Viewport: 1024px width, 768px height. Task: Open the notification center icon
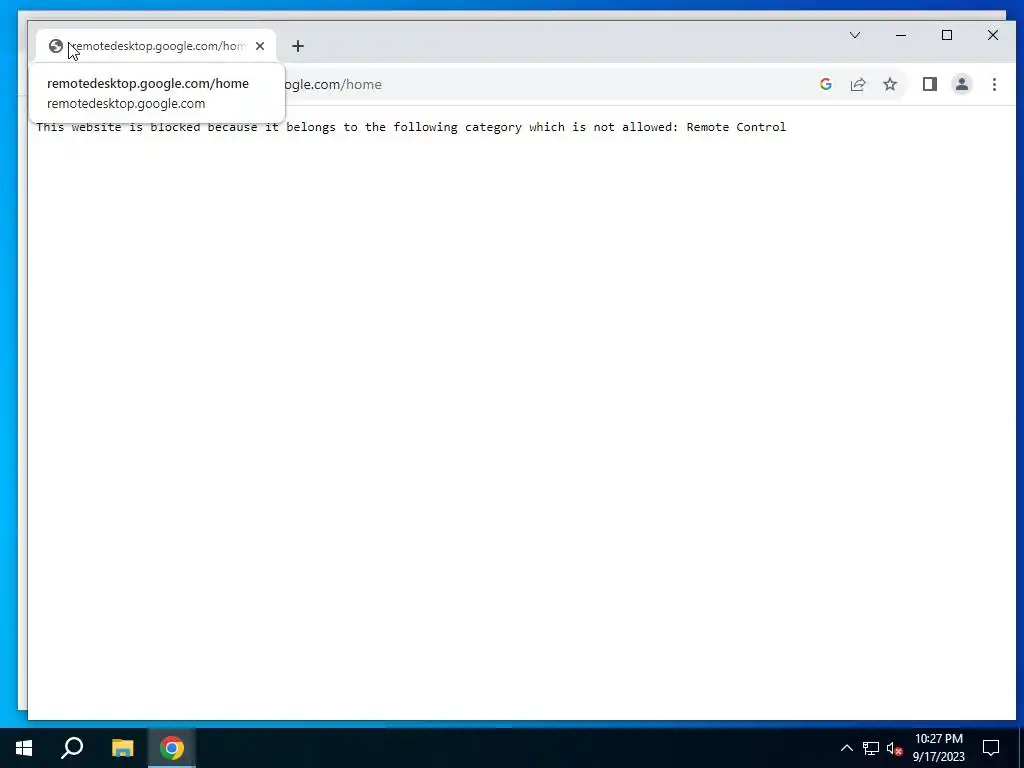coord(991,748)
